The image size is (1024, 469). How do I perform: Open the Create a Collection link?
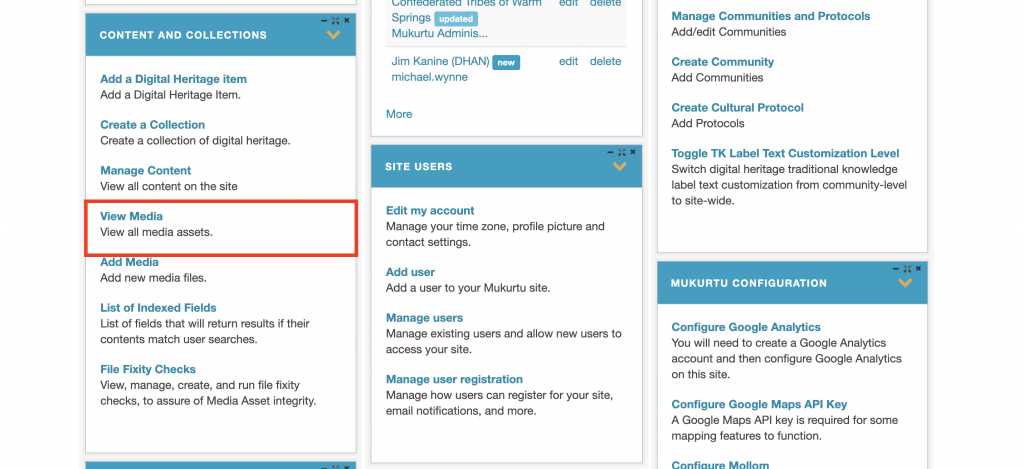(152, 125)
